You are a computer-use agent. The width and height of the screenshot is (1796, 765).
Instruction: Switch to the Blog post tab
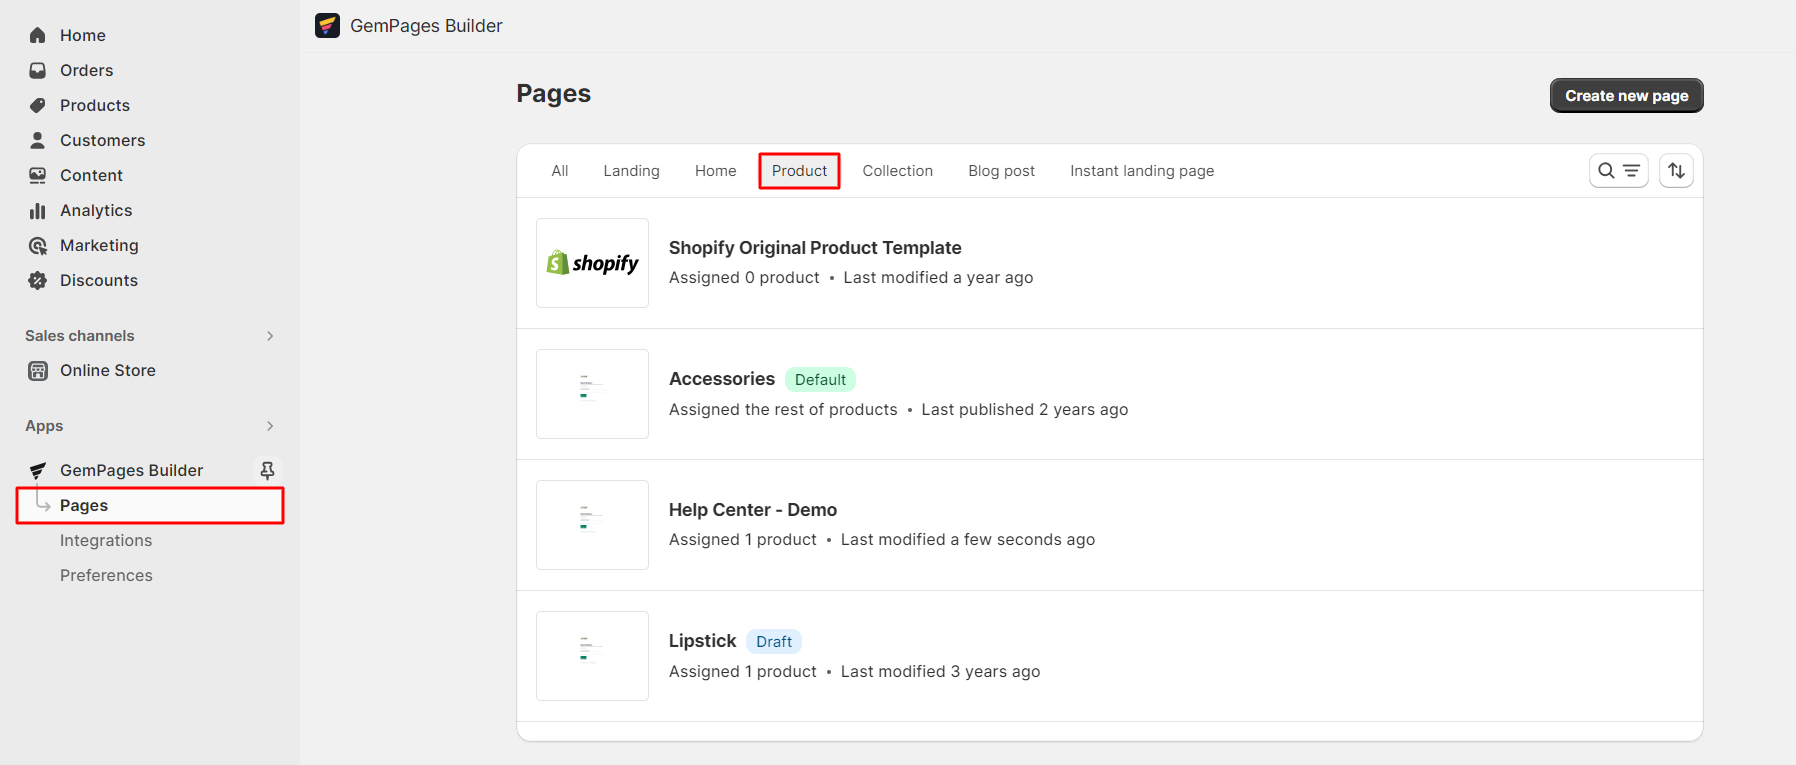pyautogui.click(x=1001, y=171)
